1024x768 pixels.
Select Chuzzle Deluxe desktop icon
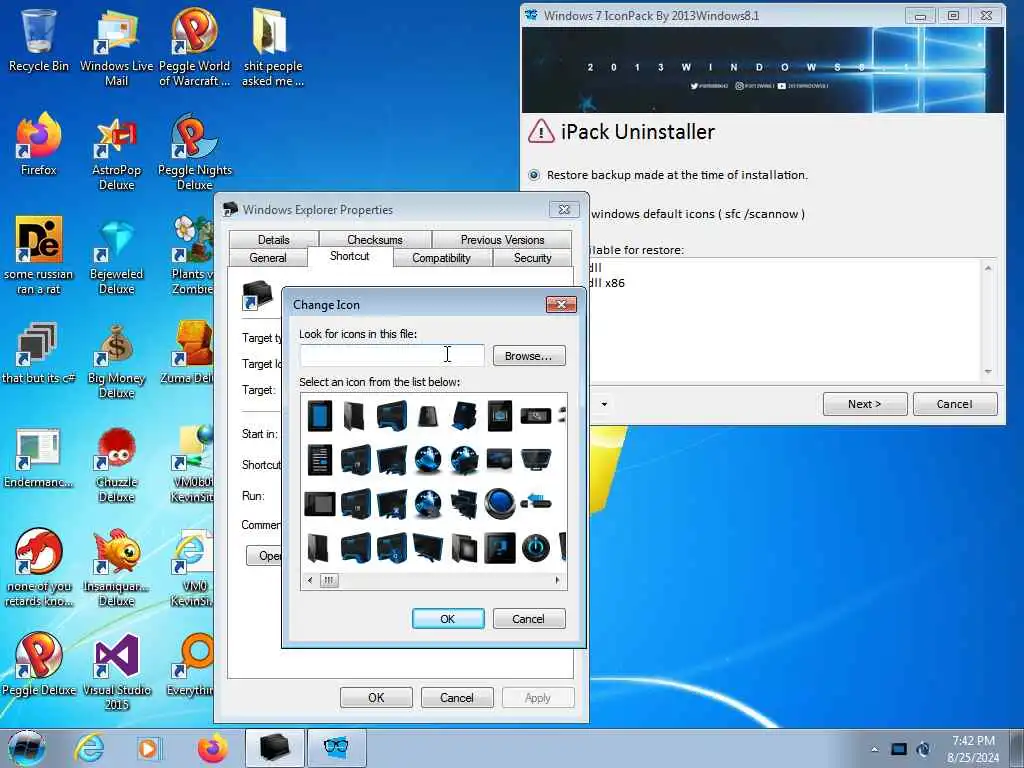tap(116, 465)
